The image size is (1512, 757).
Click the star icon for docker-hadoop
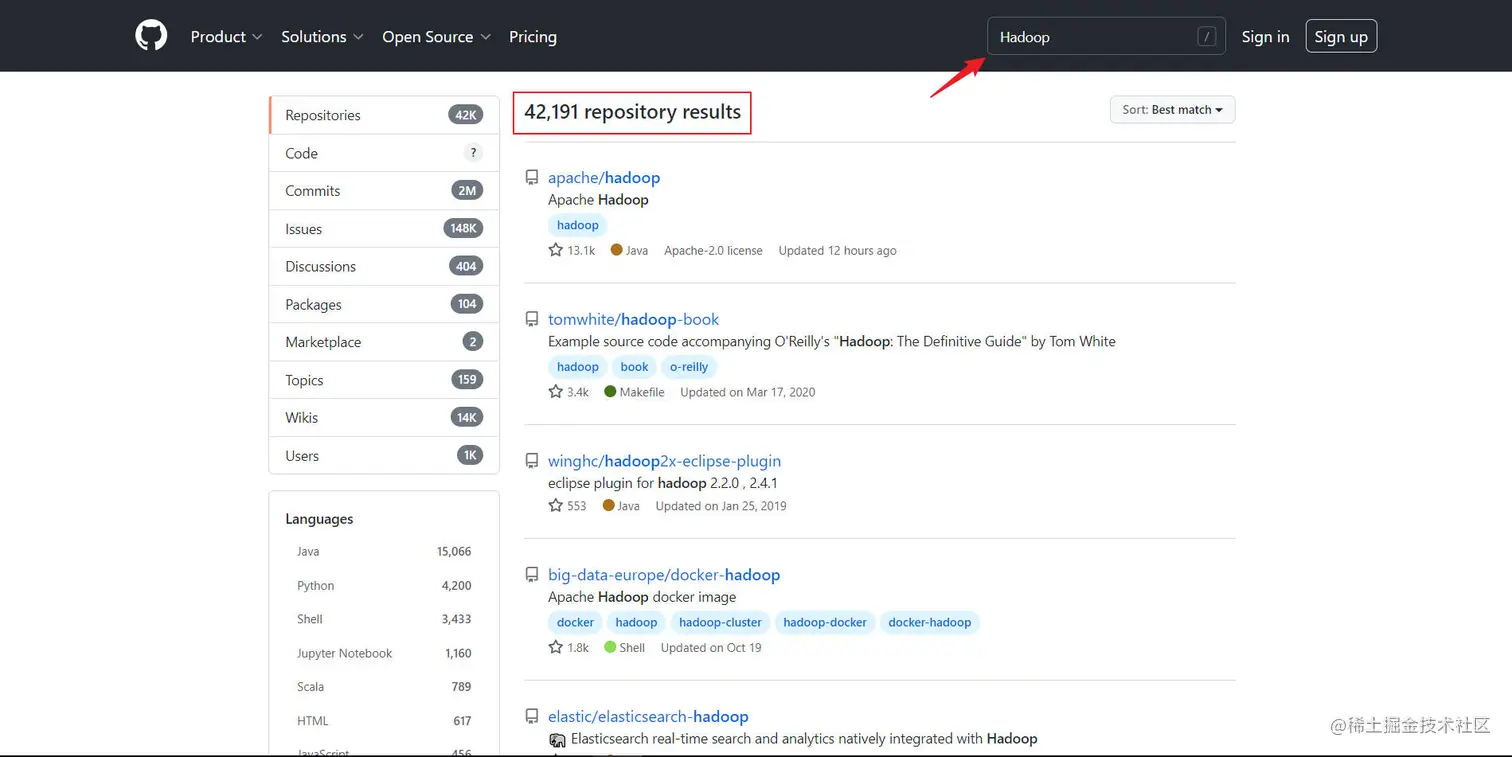(x=556, y=647)
